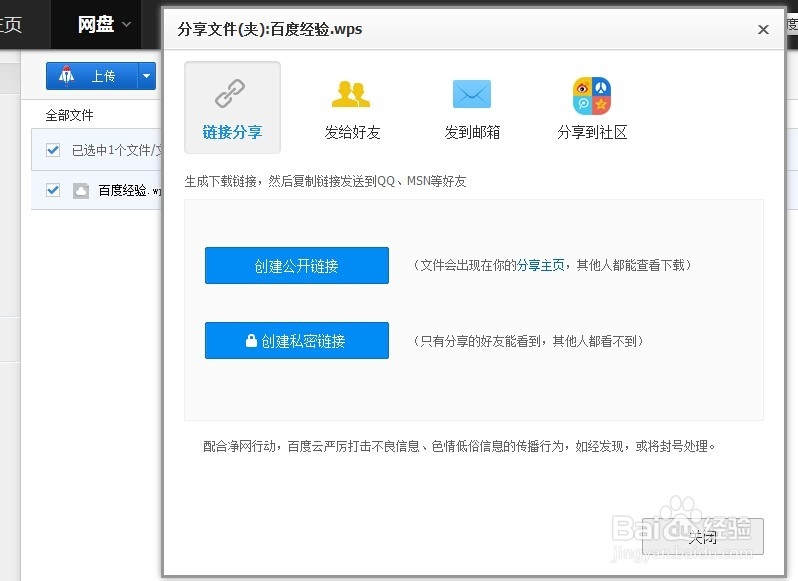Click the 百度经验.wps file type icon
This screenshot has height=581, width=798.
[x=80, y=191]
